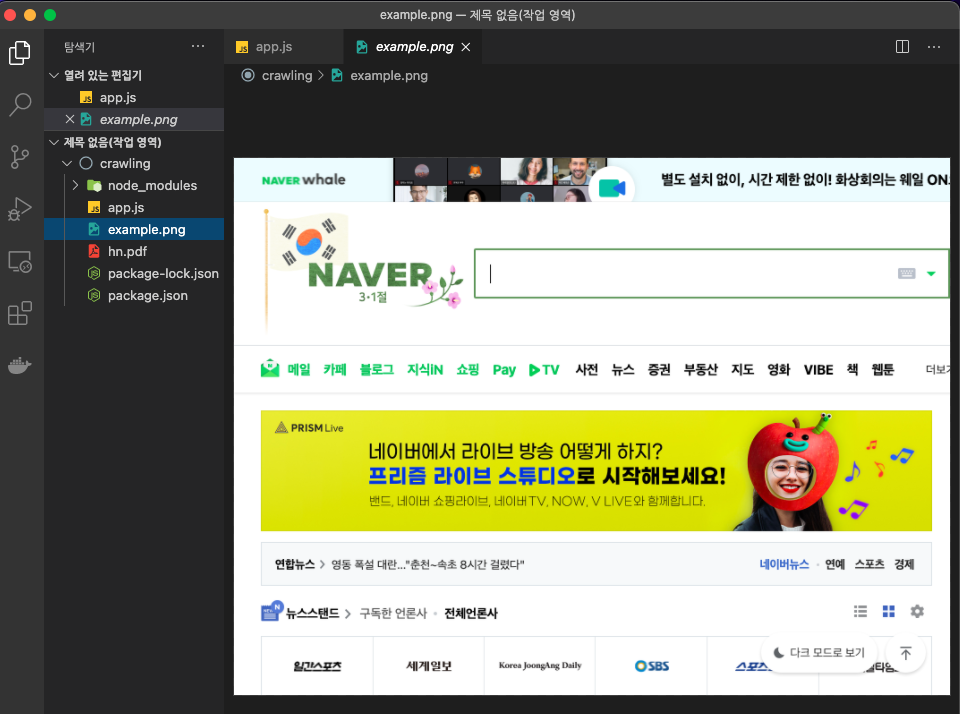Split the editor to the right
Image resolution: width=960 pixels, height=714 pixels.
902,47
